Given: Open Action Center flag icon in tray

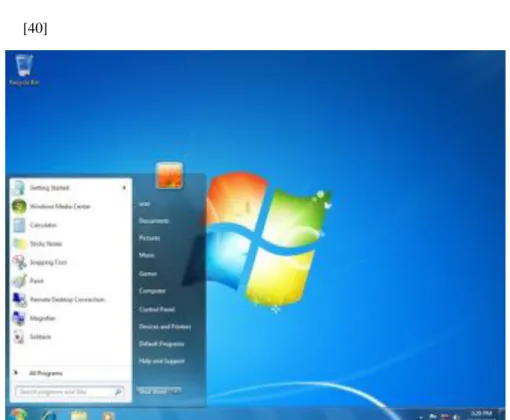Looking at the screenshot, I should [x=433, y=416].
